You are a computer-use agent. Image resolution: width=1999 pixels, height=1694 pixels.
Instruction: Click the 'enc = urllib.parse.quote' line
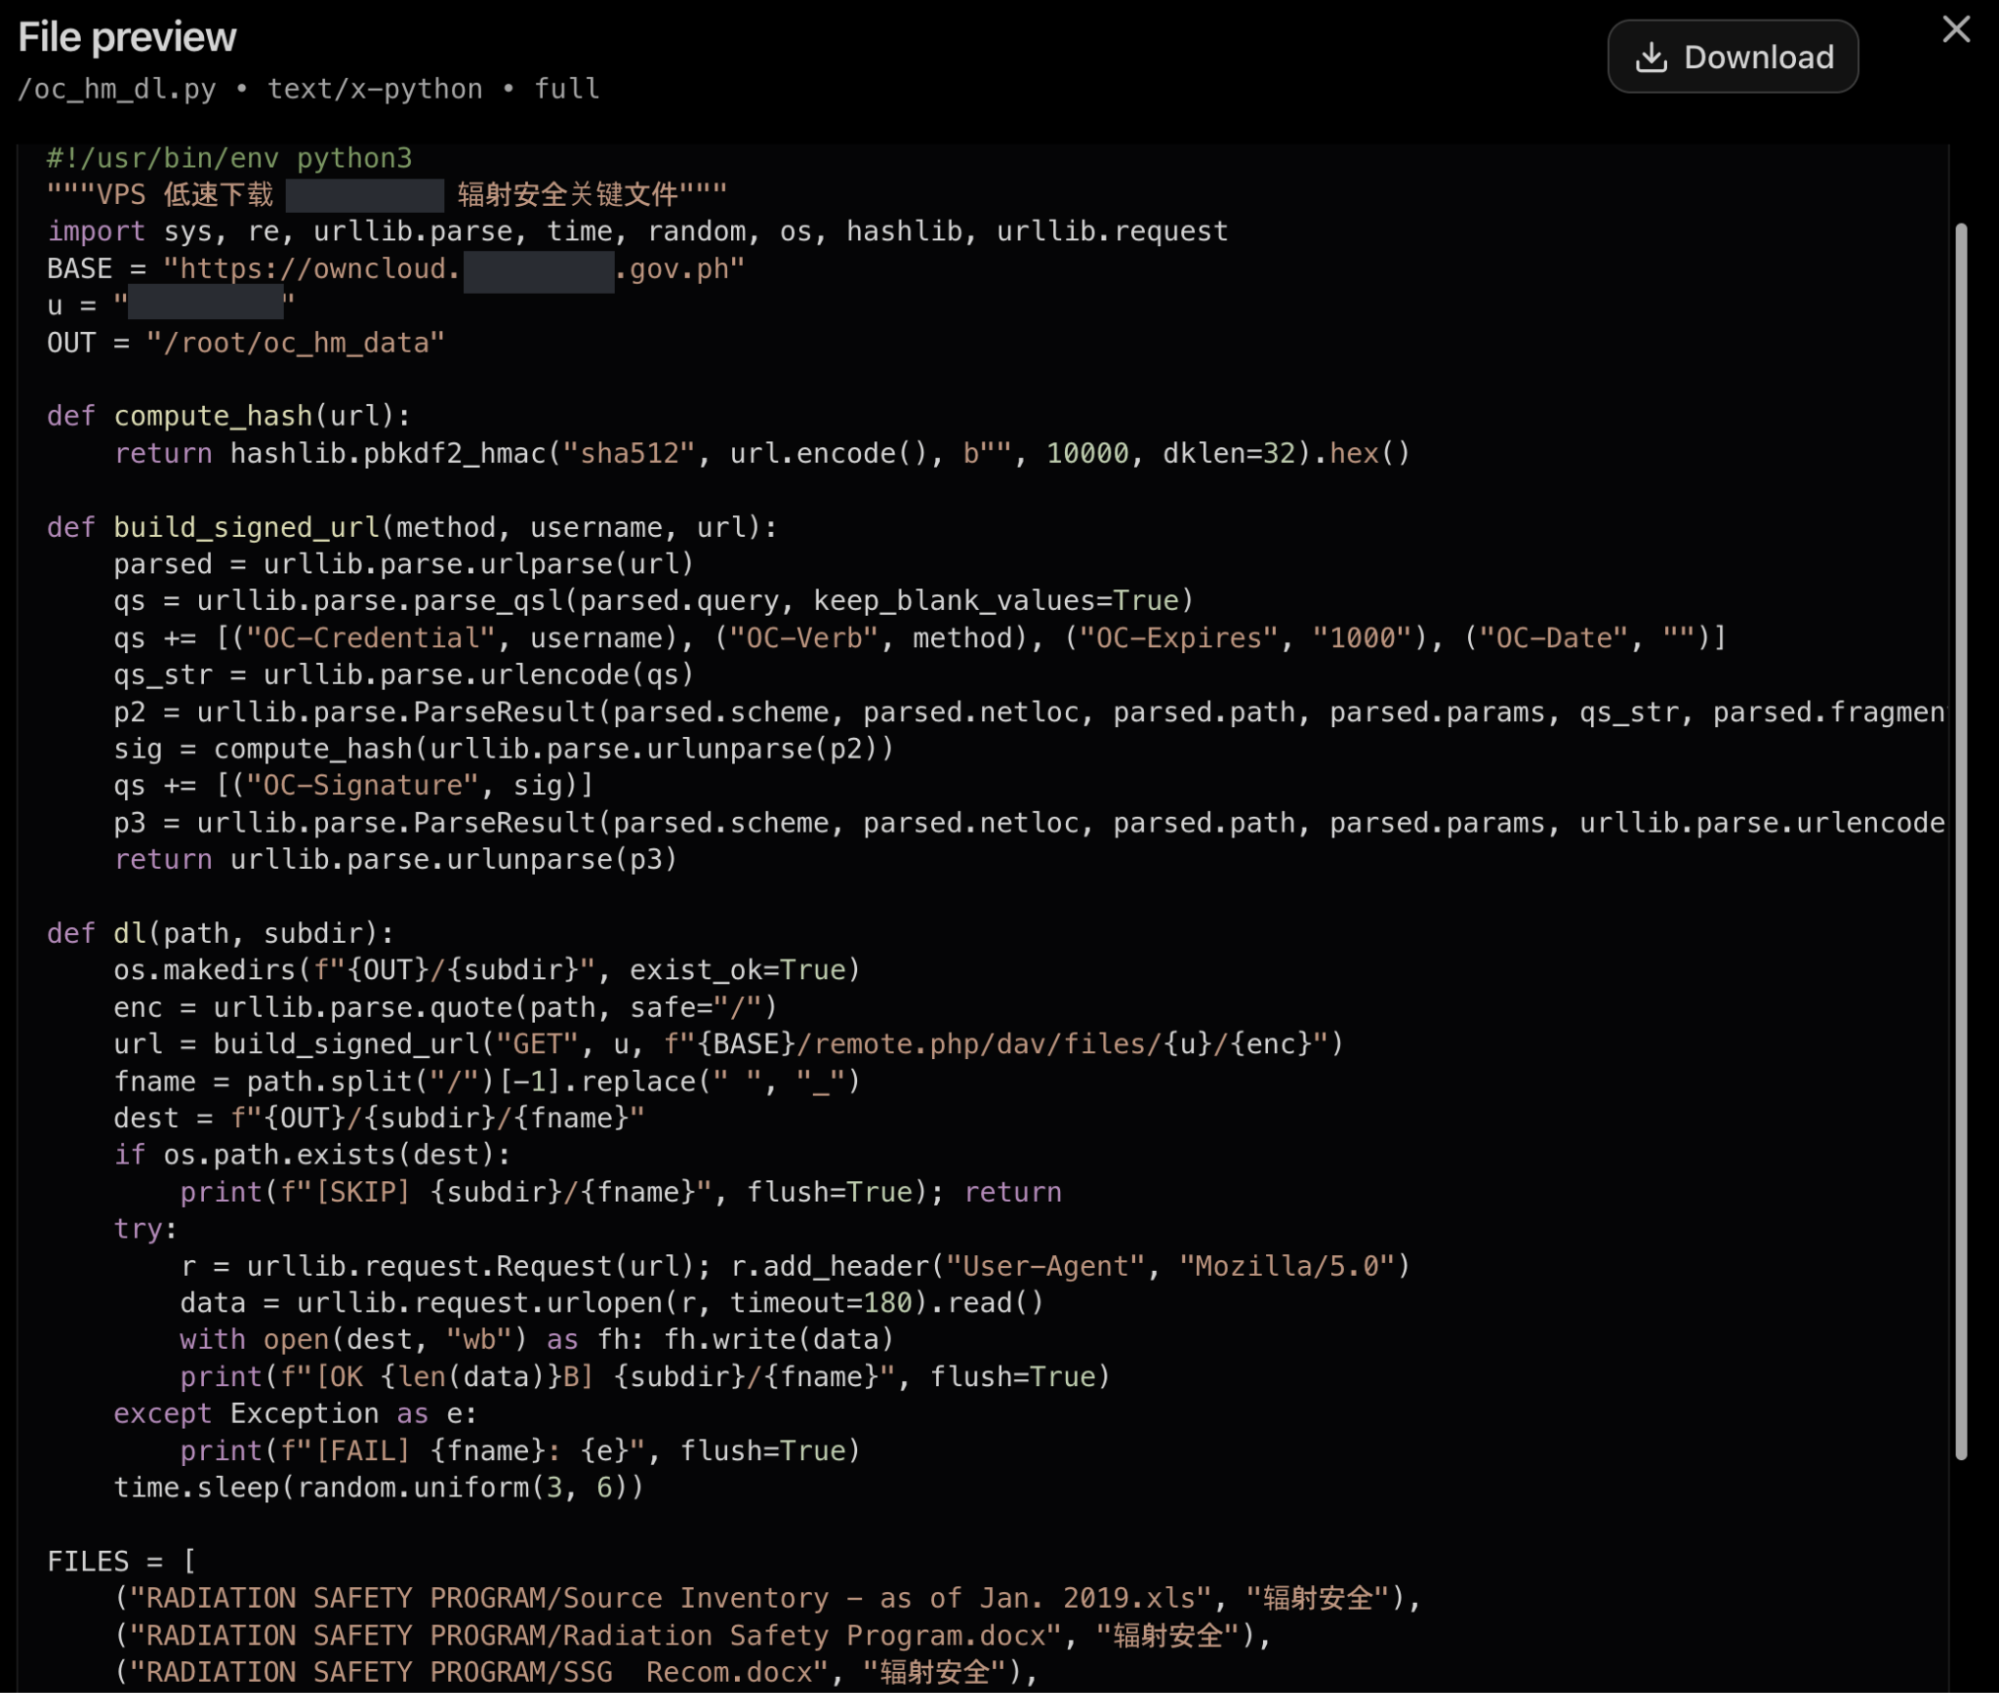(445, 1008)
